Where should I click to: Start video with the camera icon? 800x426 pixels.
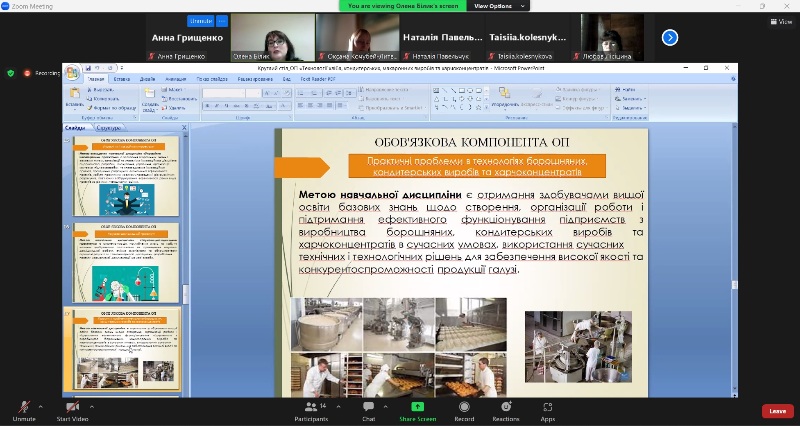(x=72, y=407)
